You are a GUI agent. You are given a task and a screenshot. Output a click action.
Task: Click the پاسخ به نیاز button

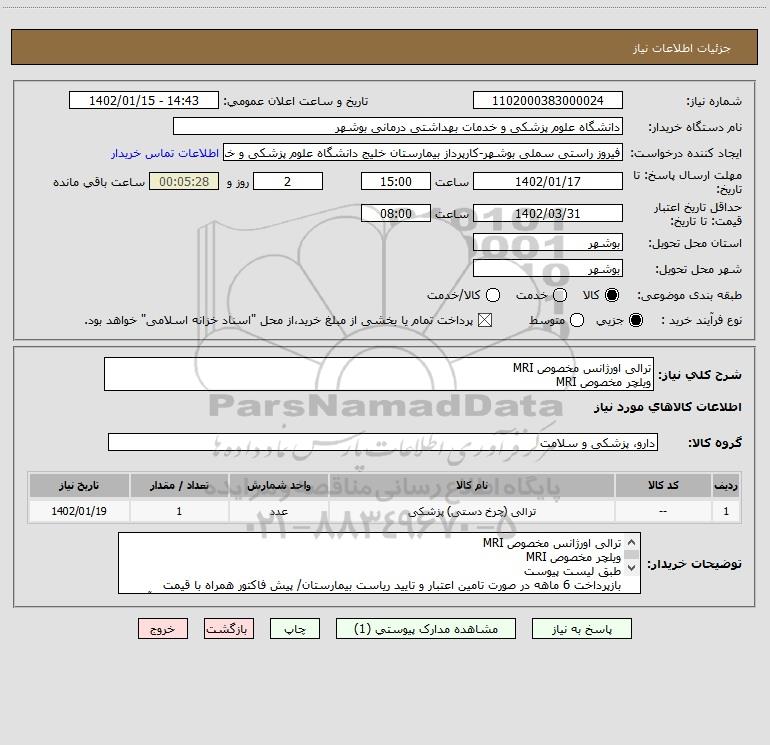coord(581,629)
